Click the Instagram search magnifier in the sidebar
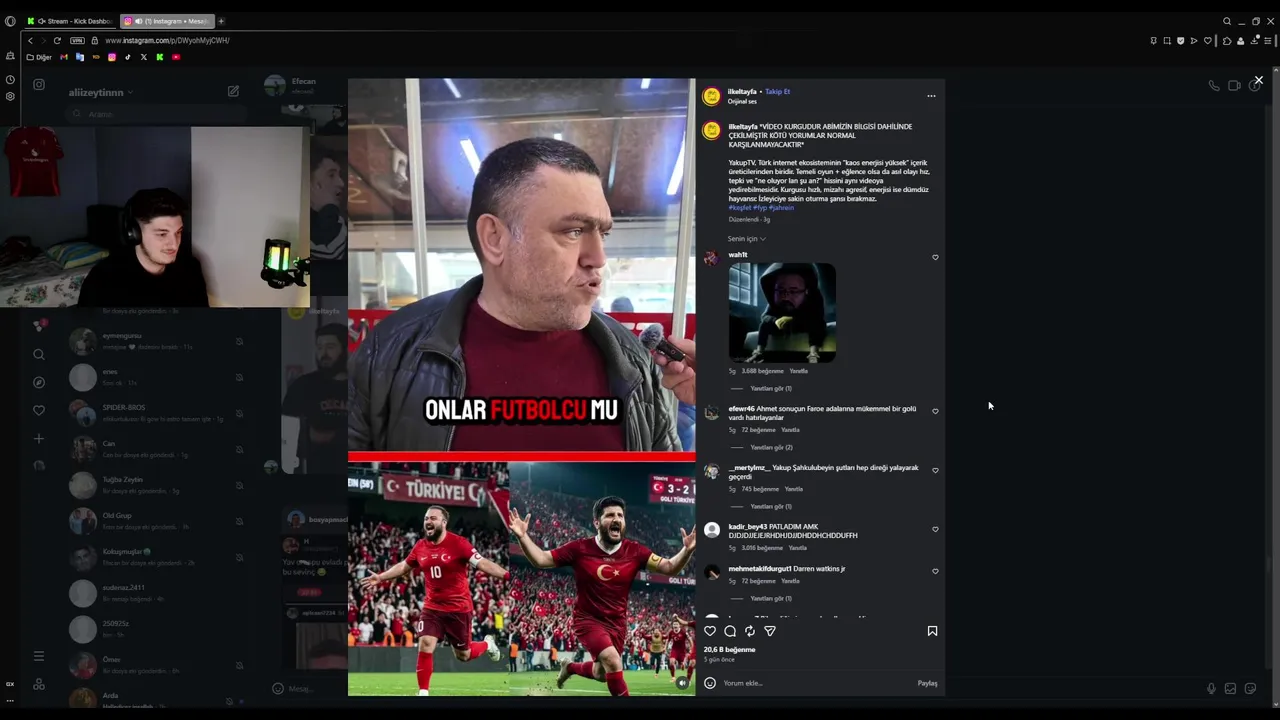 coord(39,354)
